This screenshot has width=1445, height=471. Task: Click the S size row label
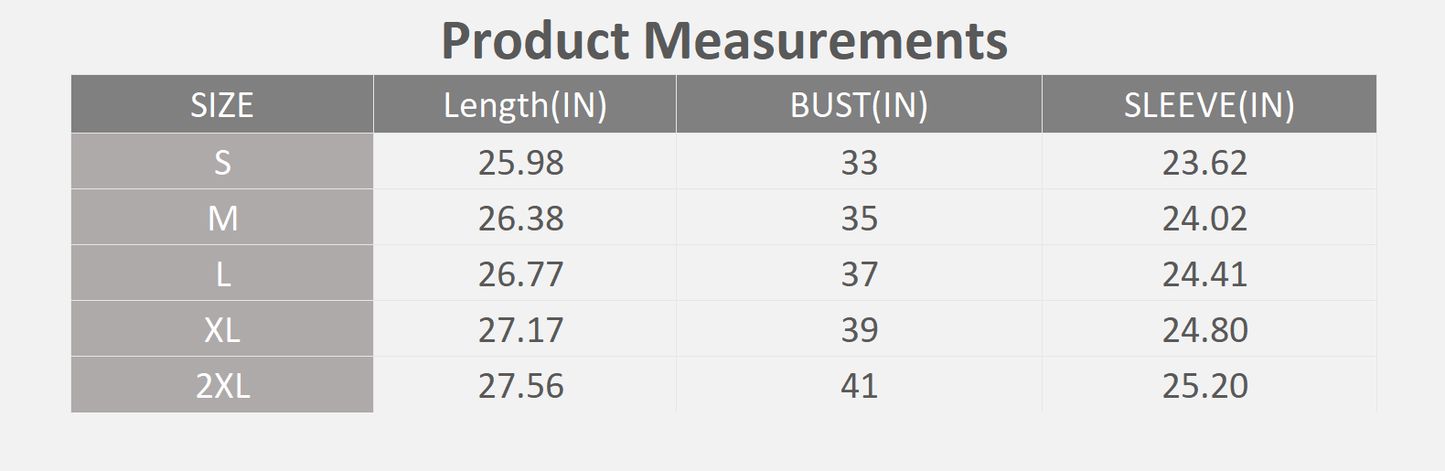222,161
